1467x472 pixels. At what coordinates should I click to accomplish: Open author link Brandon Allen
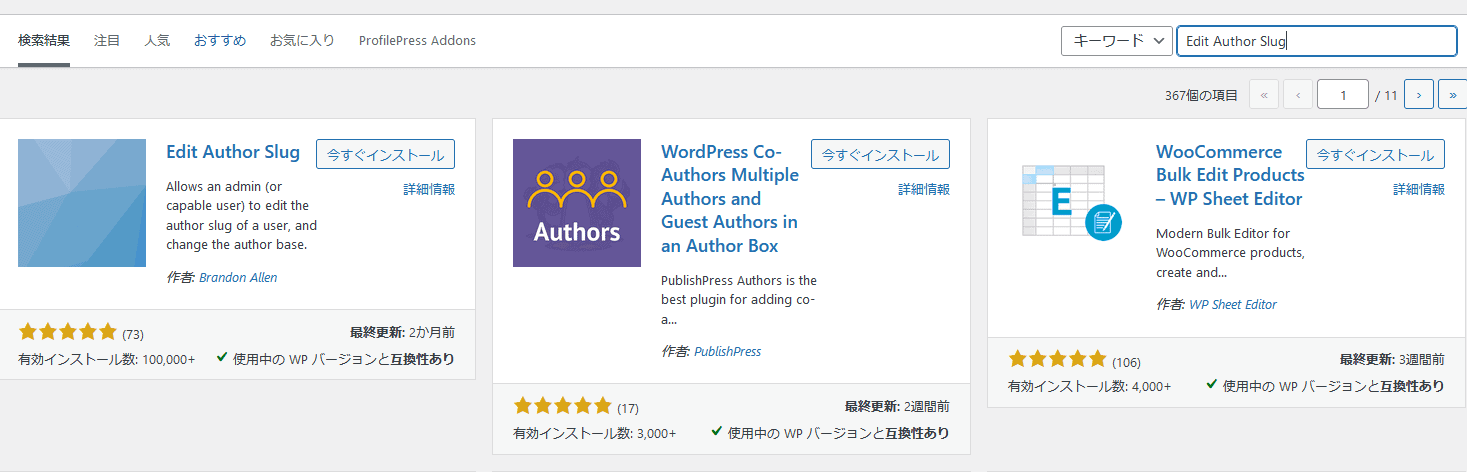(238, 278)
